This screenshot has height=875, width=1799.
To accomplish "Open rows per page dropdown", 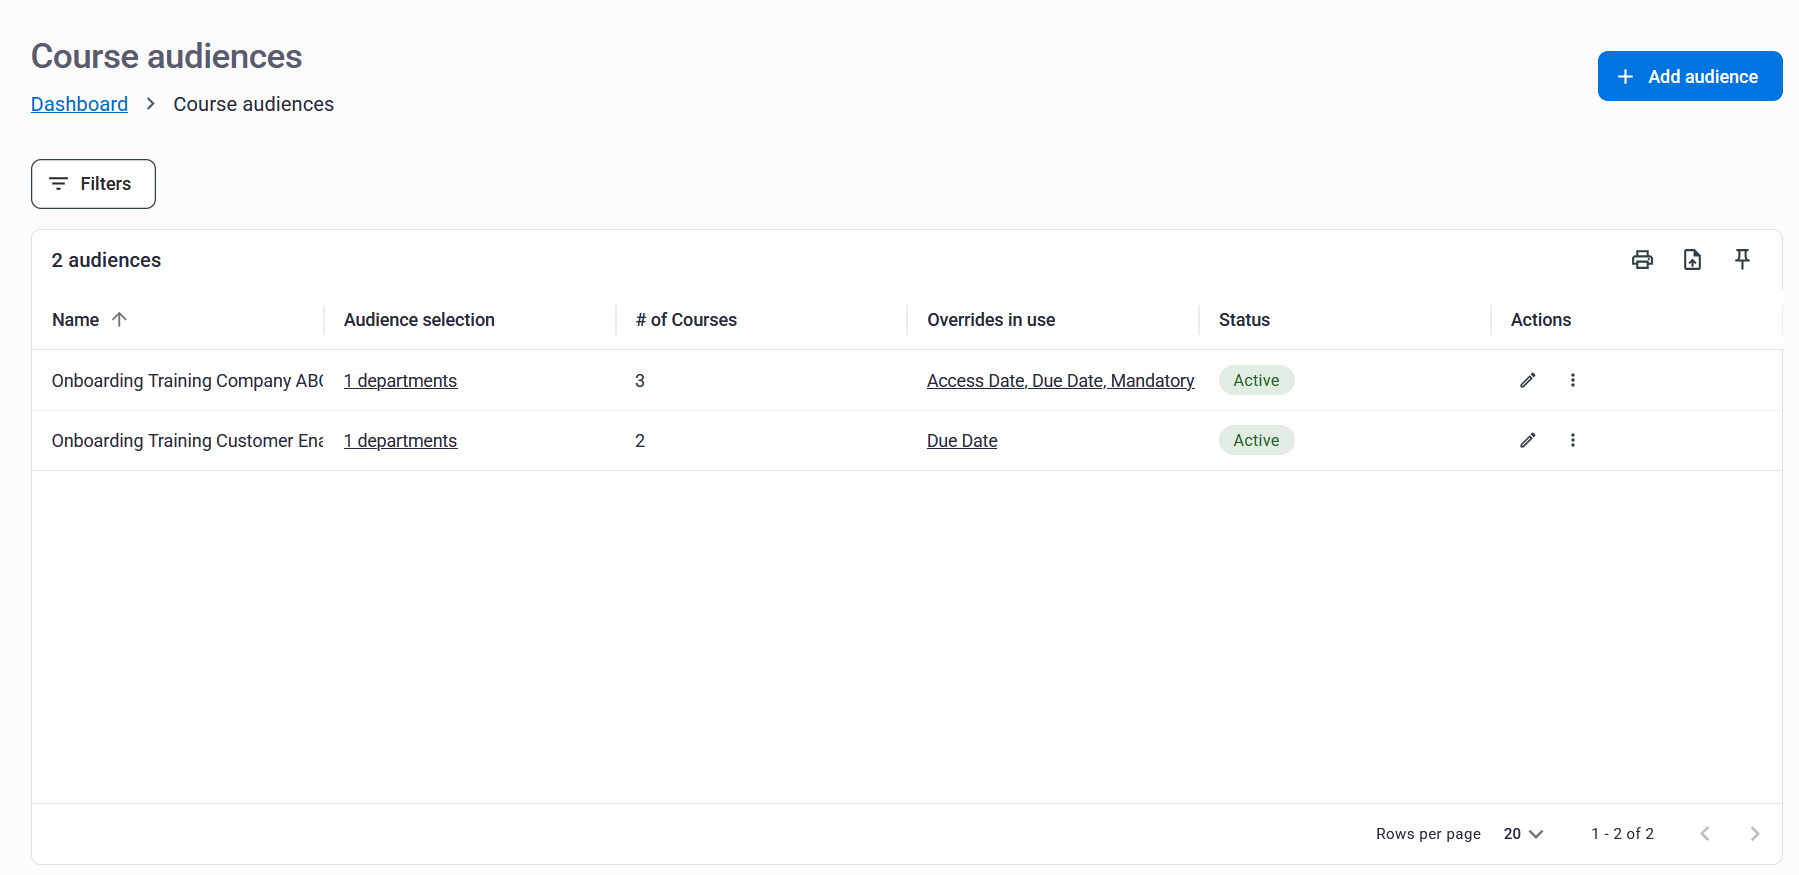I will coord(1524,834).
